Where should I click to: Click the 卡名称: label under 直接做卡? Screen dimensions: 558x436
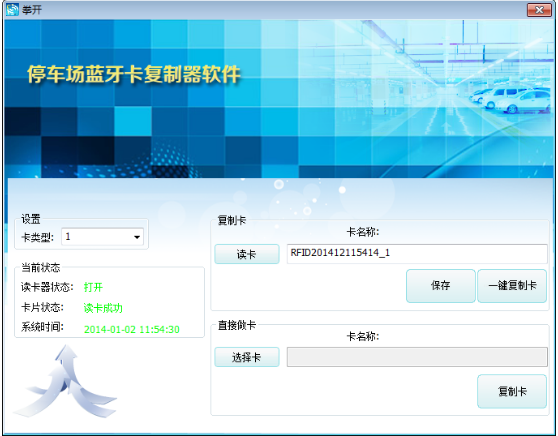pyautogui.click(x=363, y=336)
